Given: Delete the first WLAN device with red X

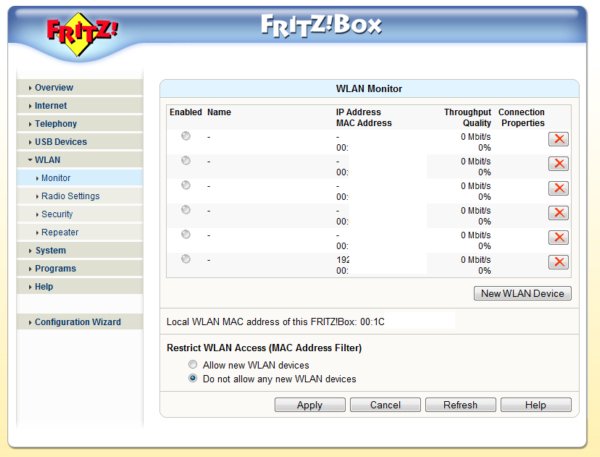Looking at the screenshot, I should (x=559, y=139).
